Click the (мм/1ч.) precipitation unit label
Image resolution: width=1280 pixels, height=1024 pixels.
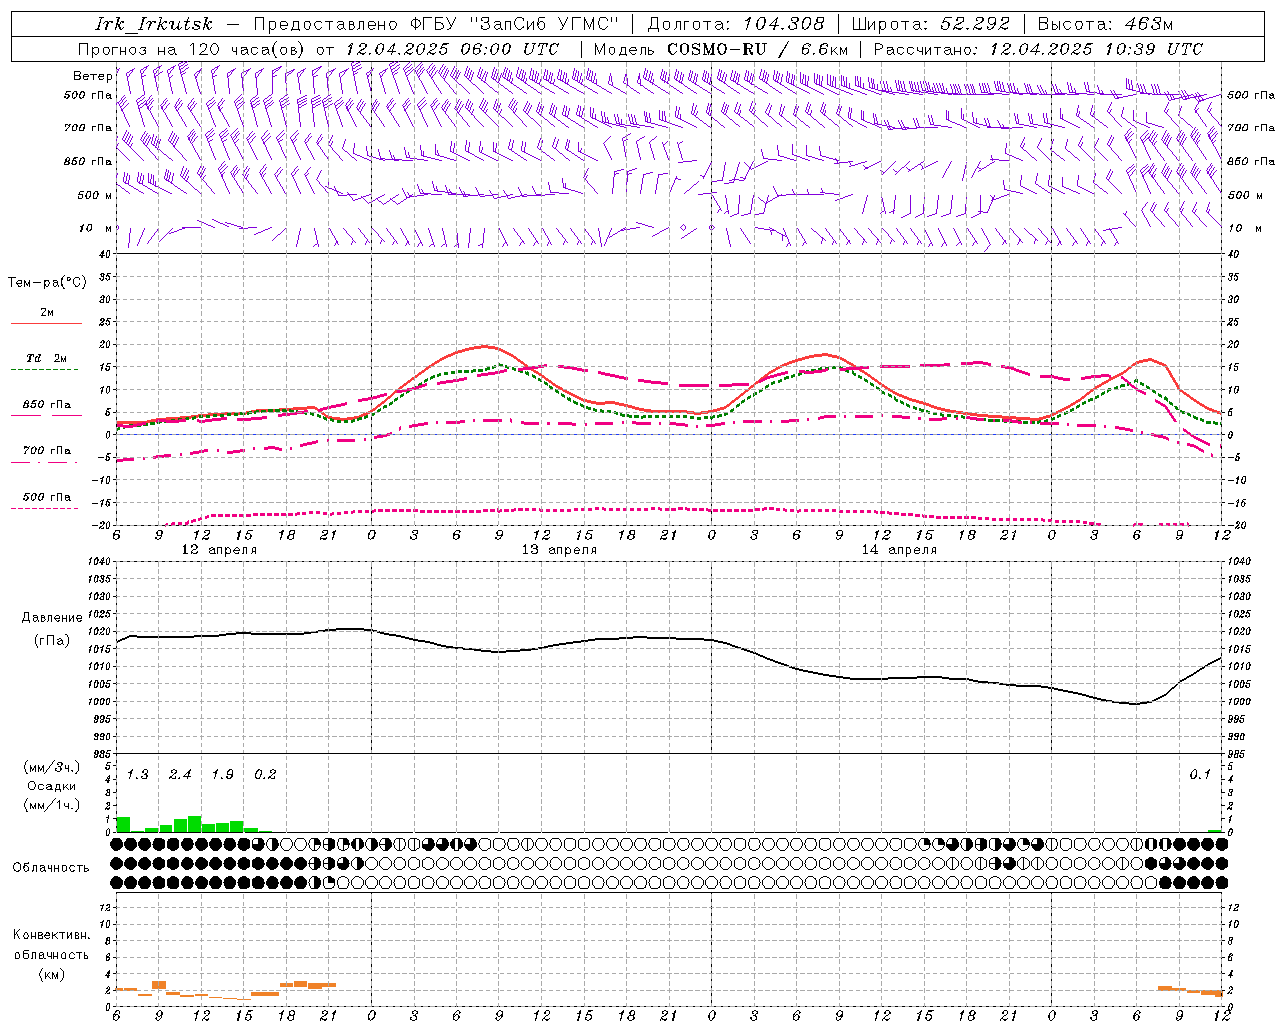pos(51,805)
